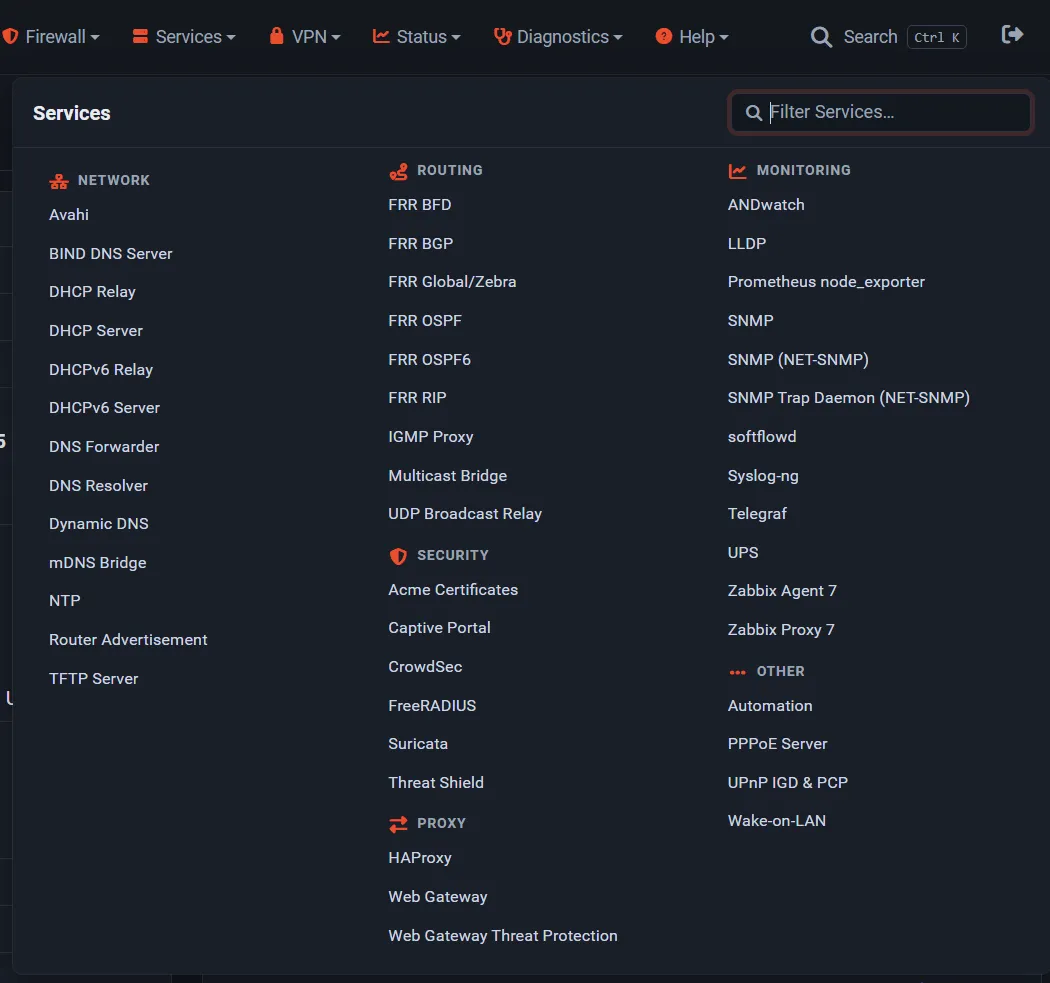Click the Proxy category arrows icon

point(398,824)
